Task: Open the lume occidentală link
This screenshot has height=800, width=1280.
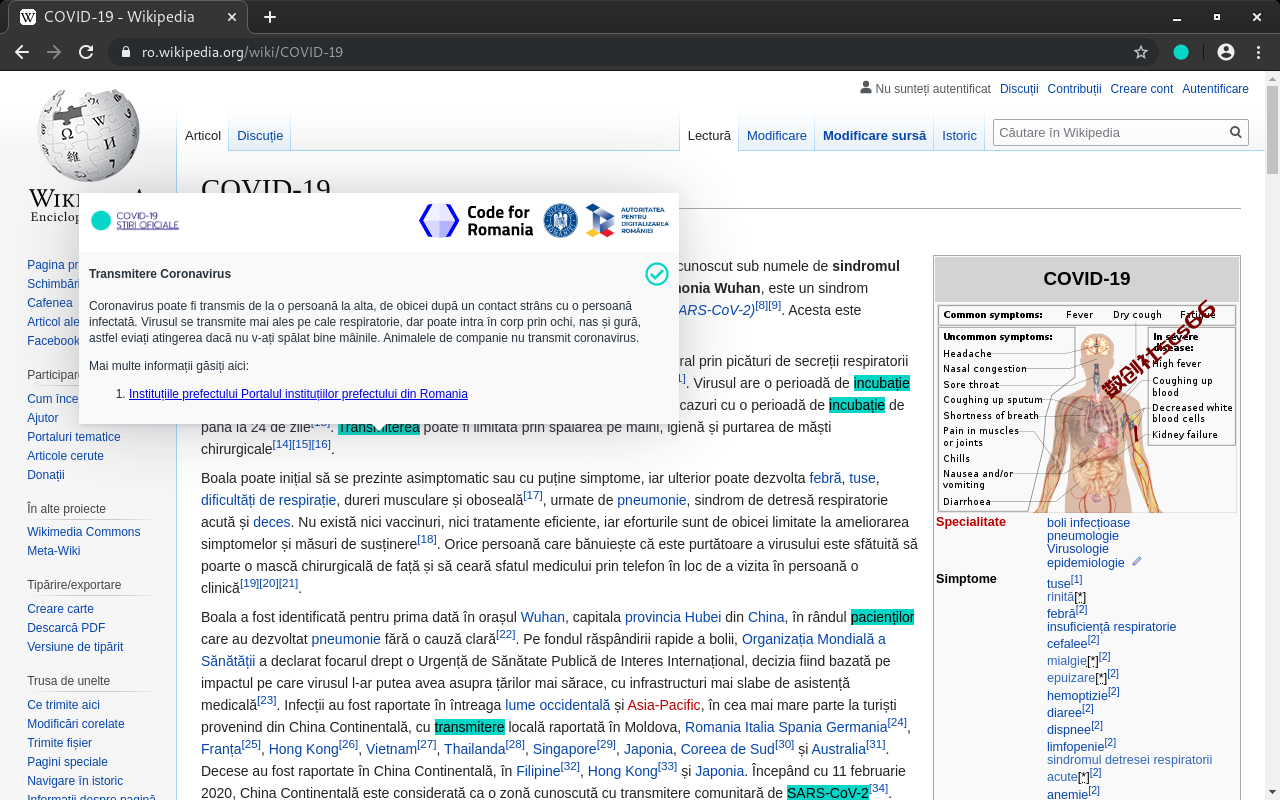Action: coord(557,705)
